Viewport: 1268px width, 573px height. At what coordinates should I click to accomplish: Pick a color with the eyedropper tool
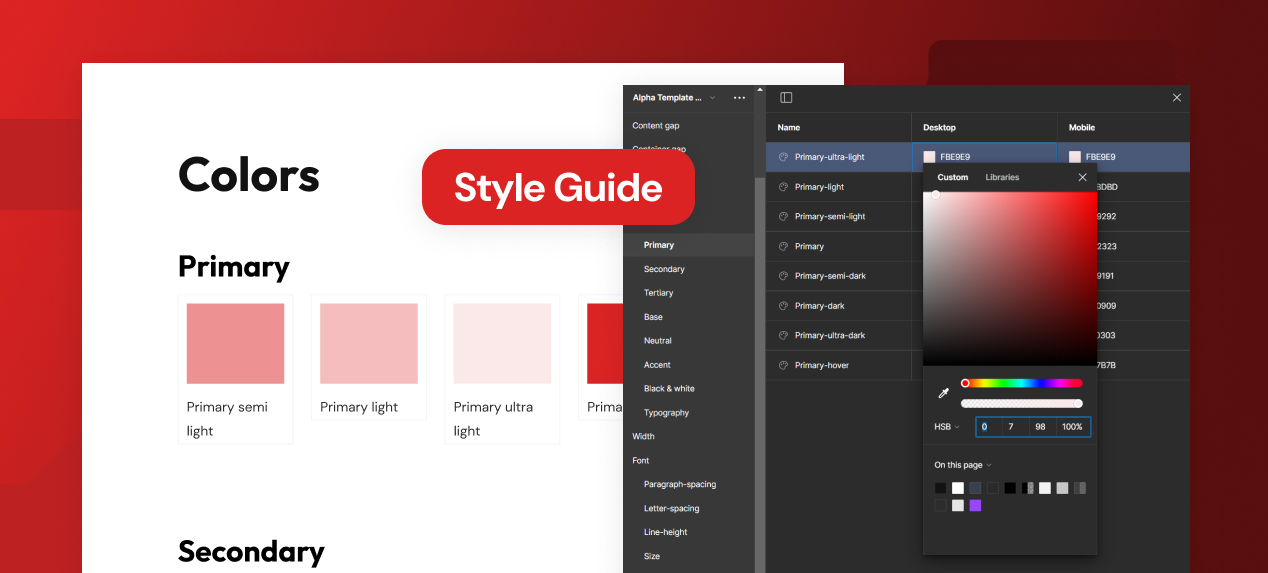[x=942, y=393]
